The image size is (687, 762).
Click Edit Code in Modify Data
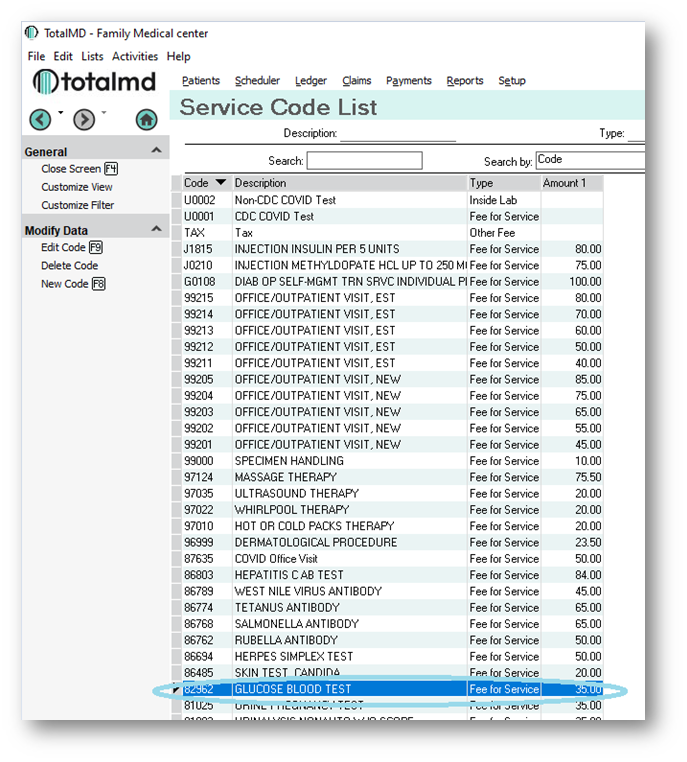tap(63, 247)
